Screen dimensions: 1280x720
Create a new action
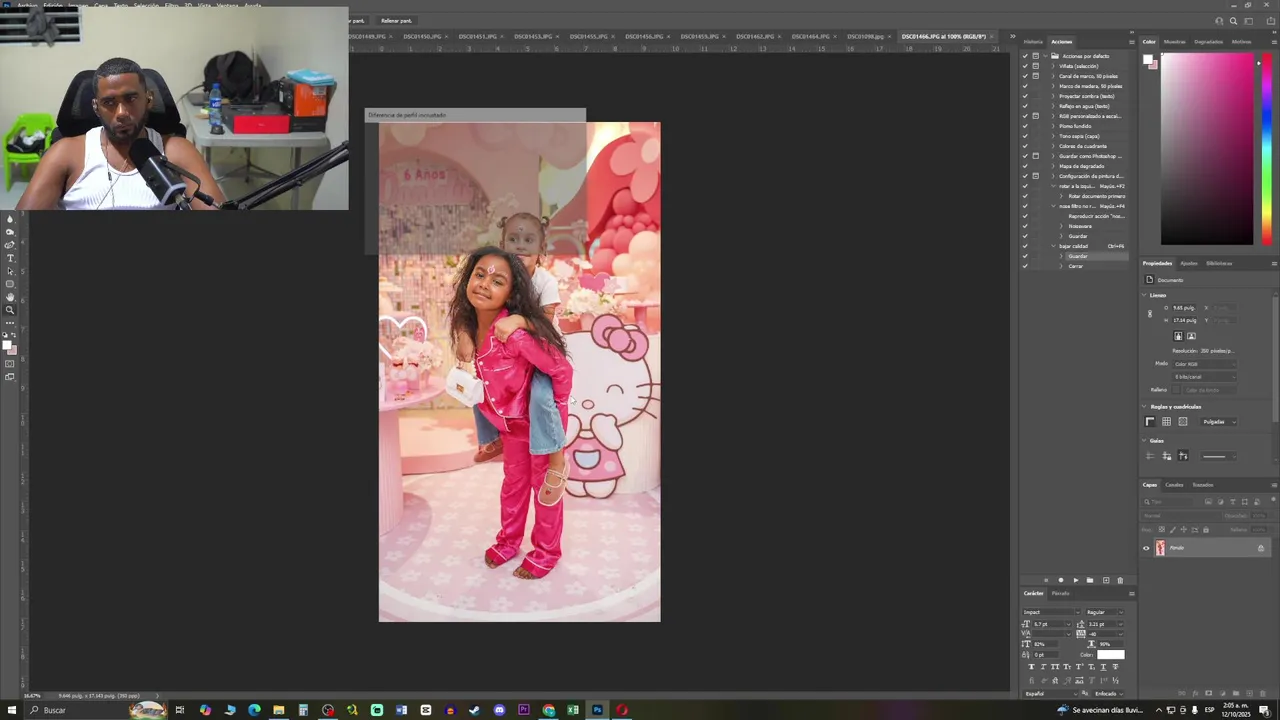pos(1105,580)
